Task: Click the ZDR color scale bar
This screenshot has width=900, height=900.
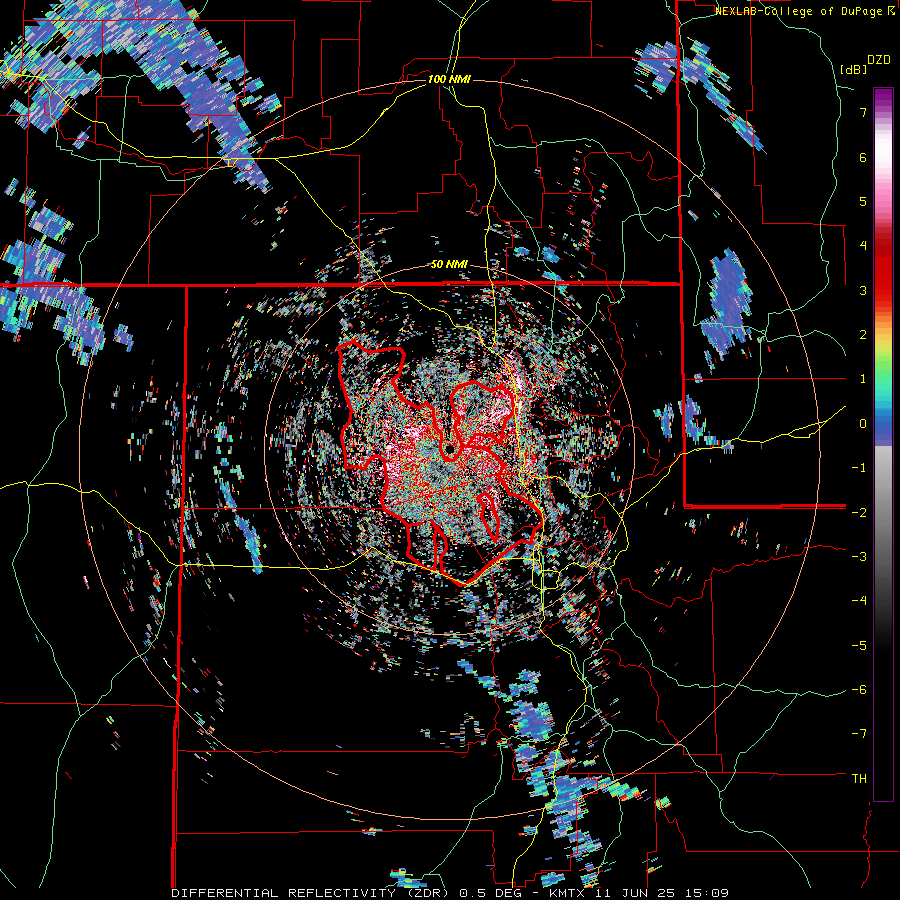Action: [x=883, y=444]
